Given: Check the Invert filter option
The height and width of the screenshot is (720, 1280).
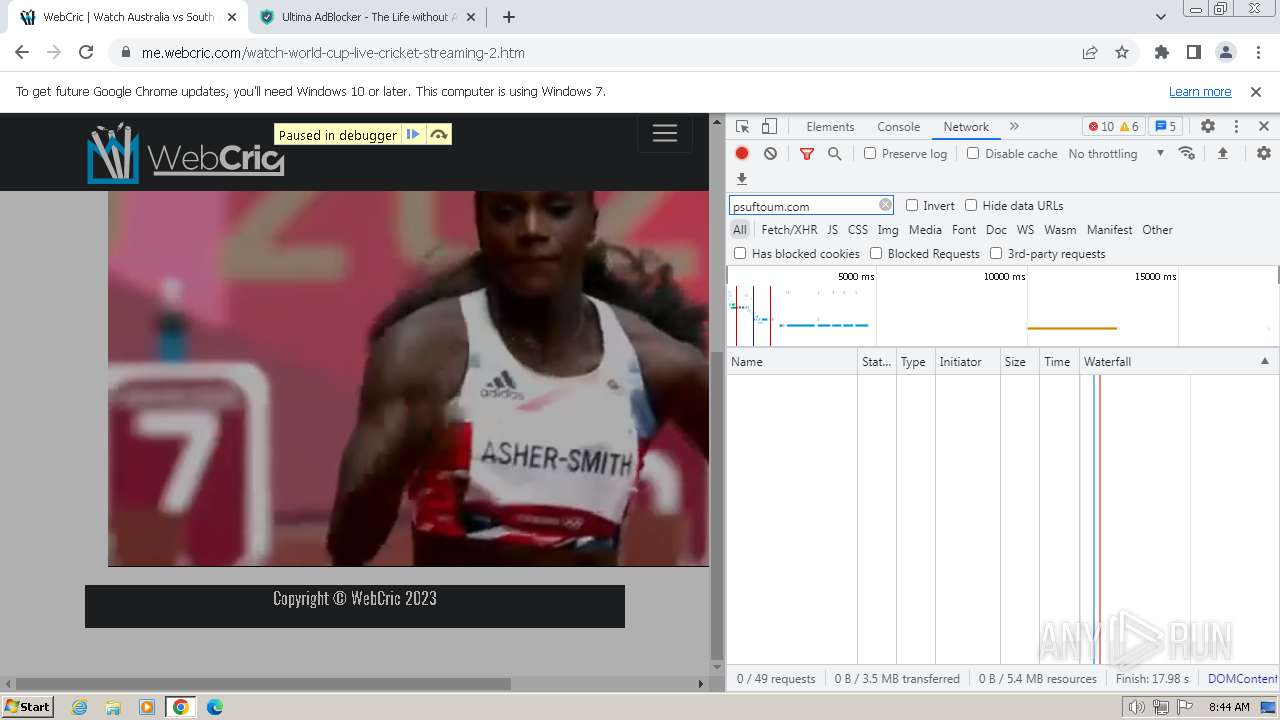Looking at the screenshot, I should coord(912,205).
